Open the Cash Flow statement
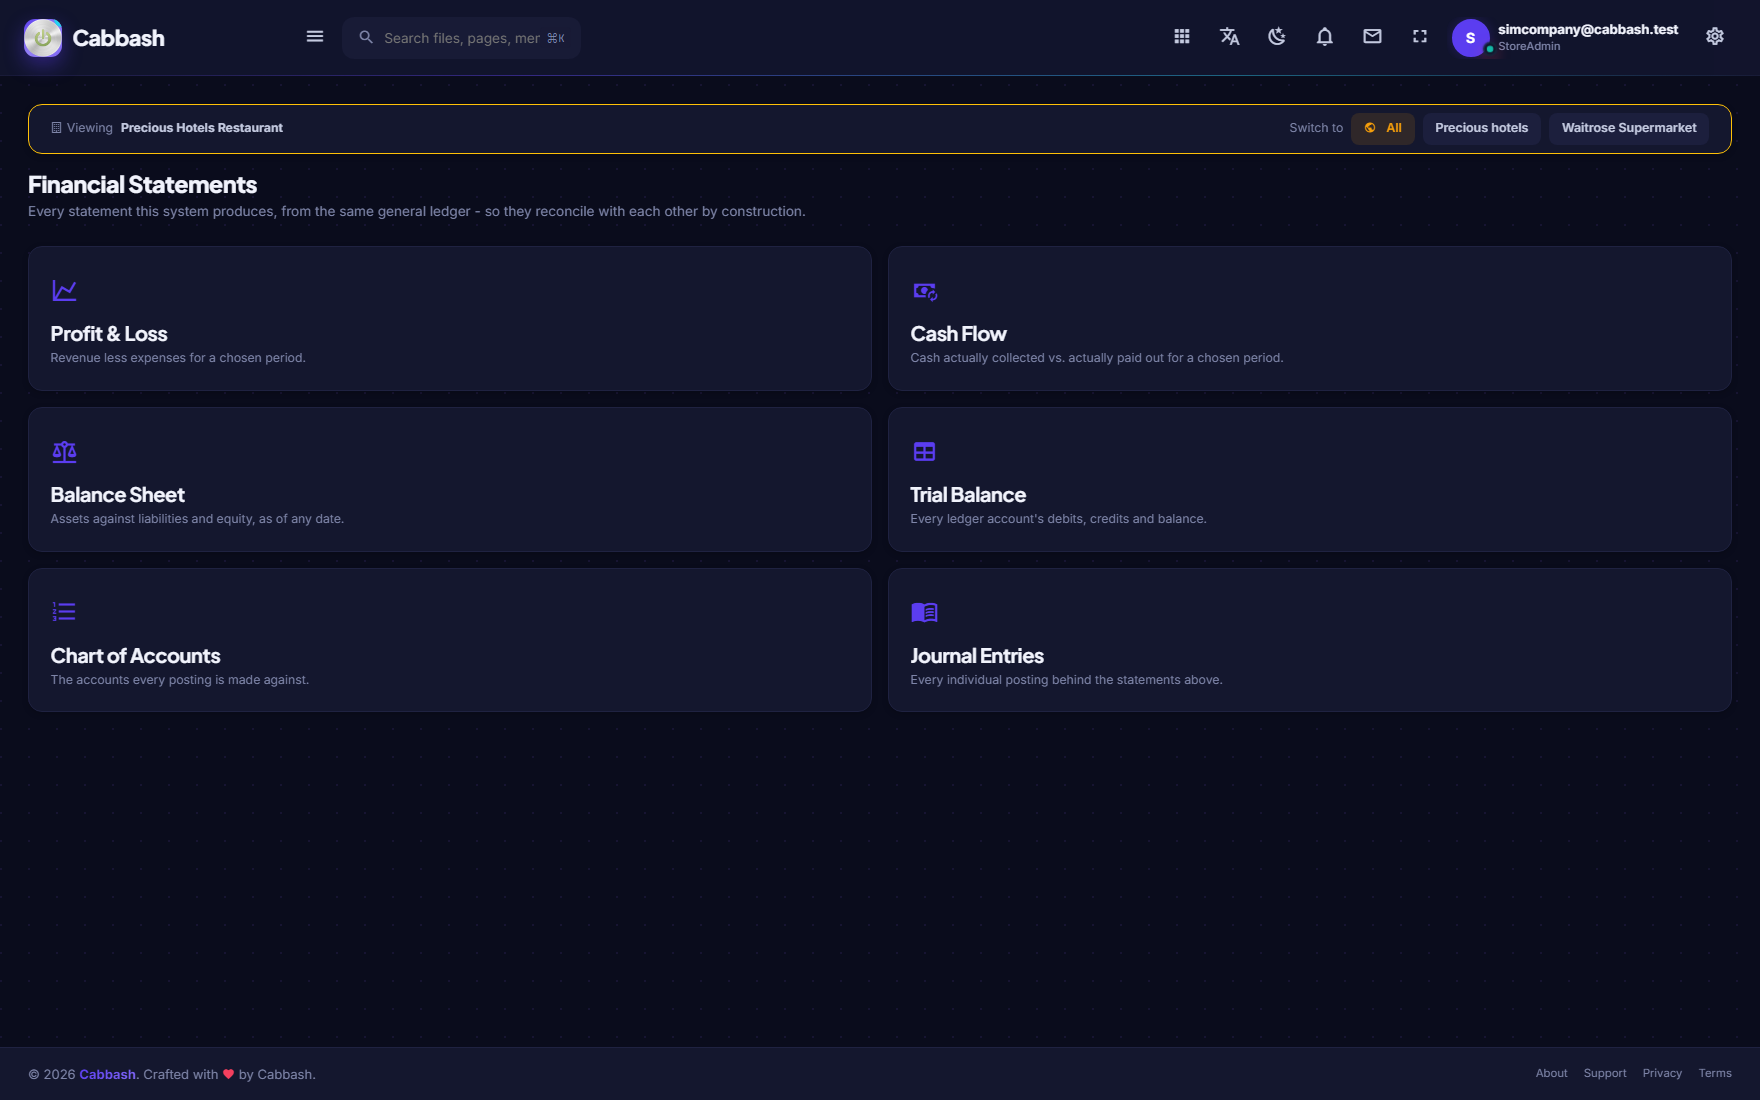The width and height of the screenshot is (1760, 1100). coord(1310,318)
